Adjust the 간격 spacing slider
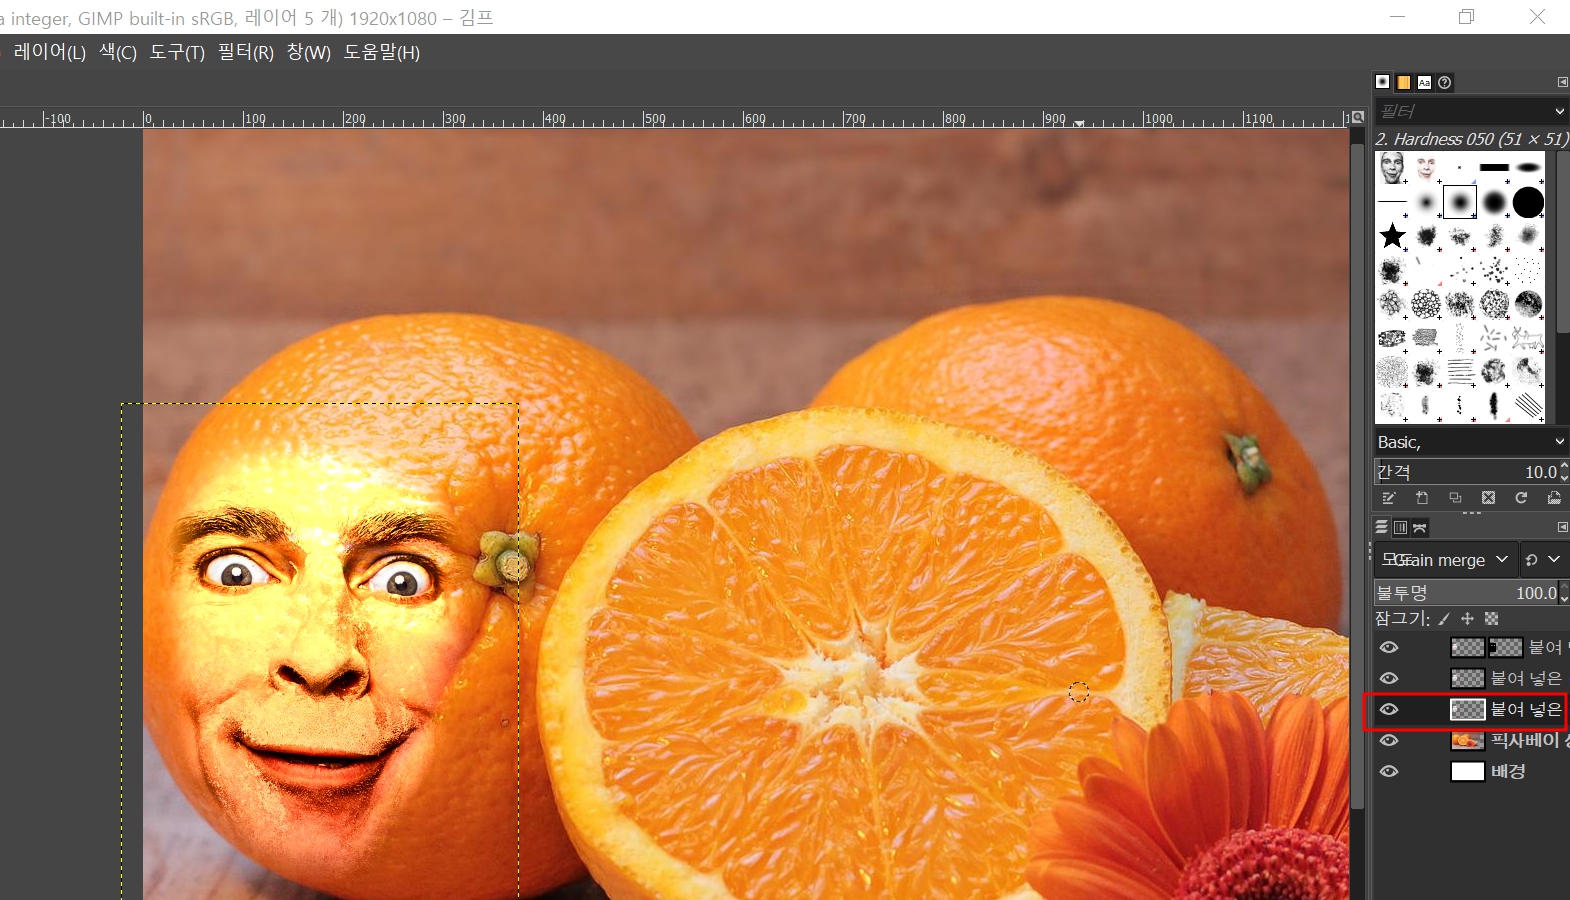Image resolution: width=1570 pixels, height=900 pixels. [x=1465, y=472]
